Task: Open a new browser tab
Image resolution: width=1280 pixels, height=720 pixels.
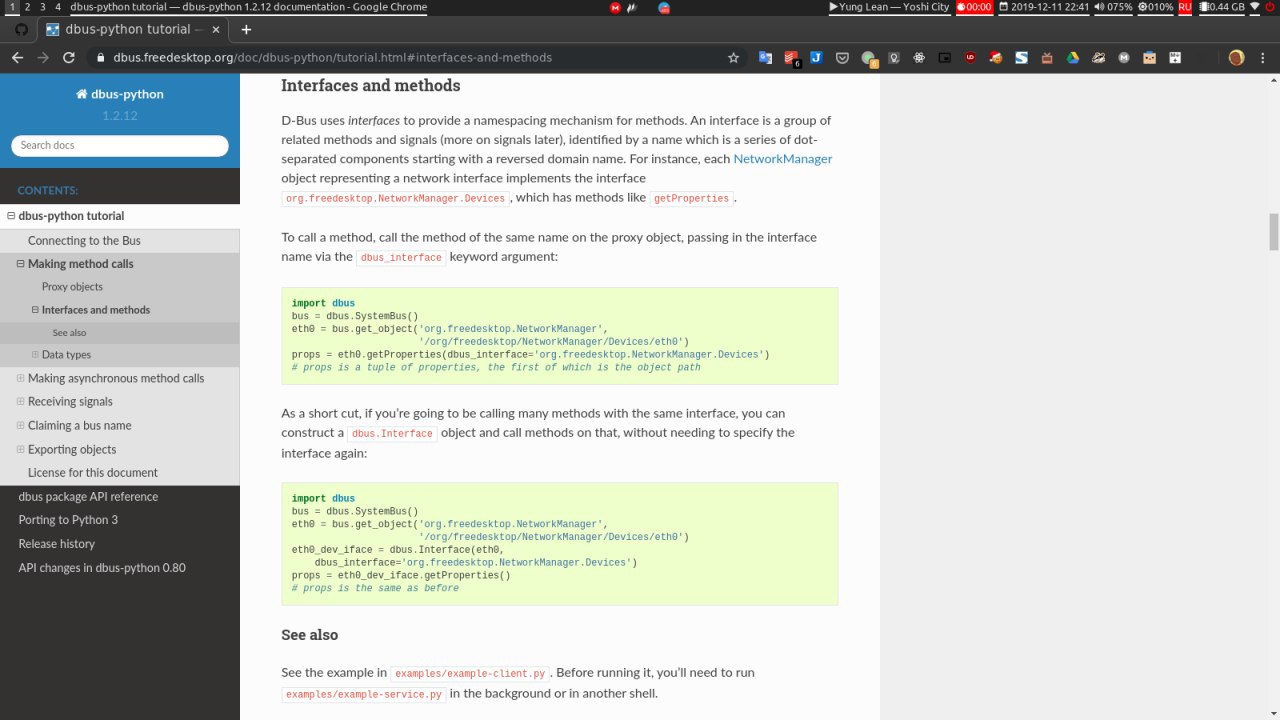Action: click(x=246, y=30)
